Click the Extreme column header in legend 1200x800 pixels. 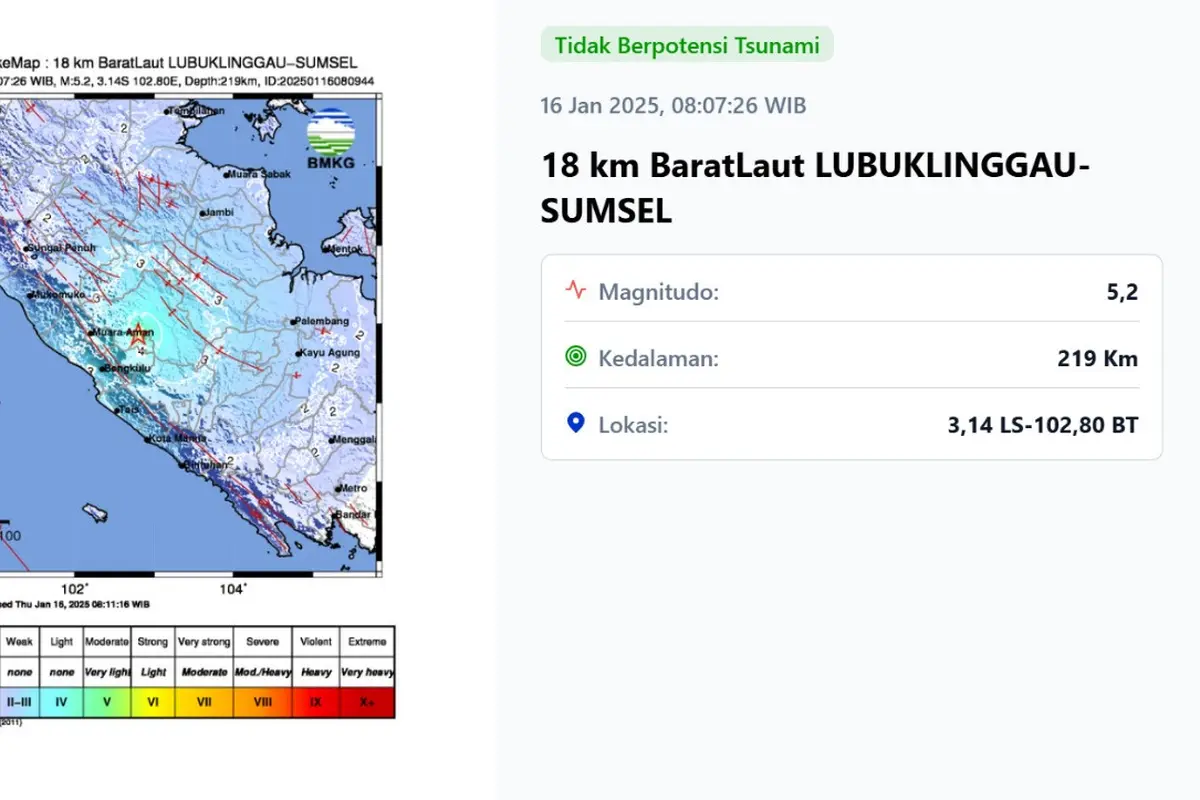[x=367, y=642]
